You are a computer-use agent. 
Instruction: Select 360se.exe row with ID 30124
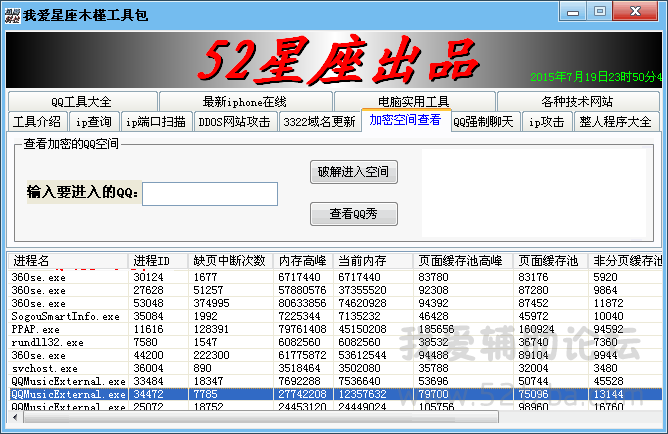[335, 278]
